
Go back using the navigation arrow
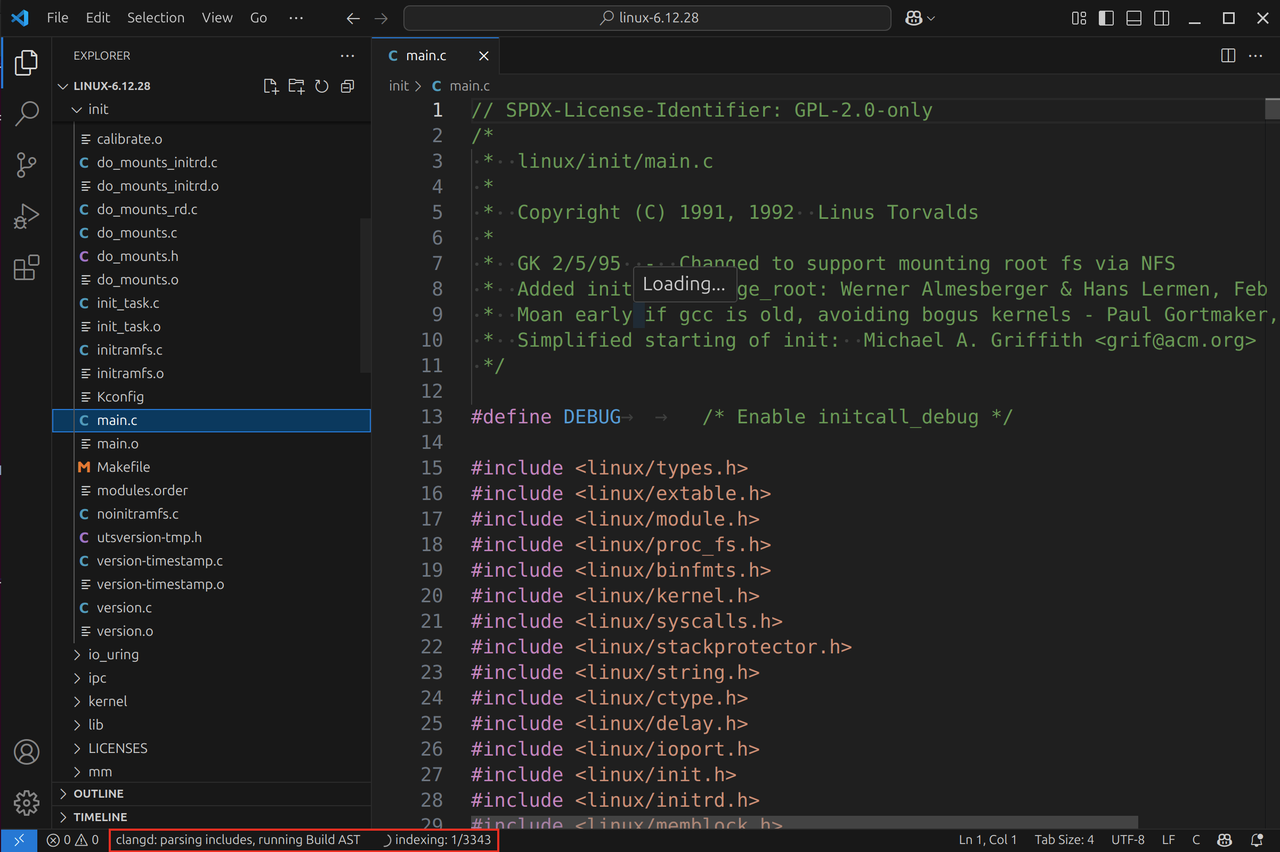click(x=352, y=18)
